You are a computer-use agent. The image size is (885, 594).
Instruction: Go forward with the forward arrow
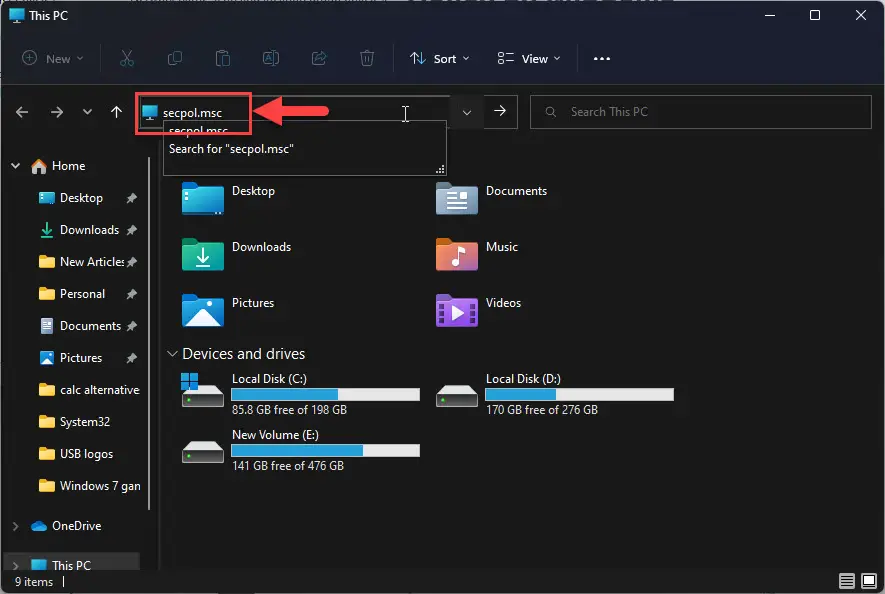pyautogui.click(x=57, y=112)
